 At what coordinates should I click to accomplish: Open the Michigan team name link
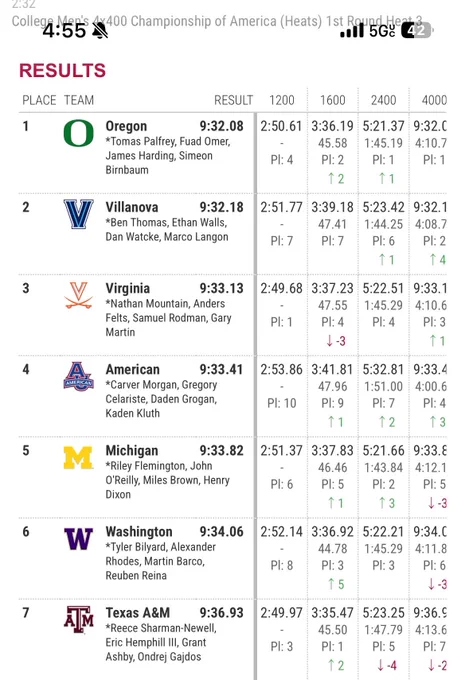[x=132, y=451]
